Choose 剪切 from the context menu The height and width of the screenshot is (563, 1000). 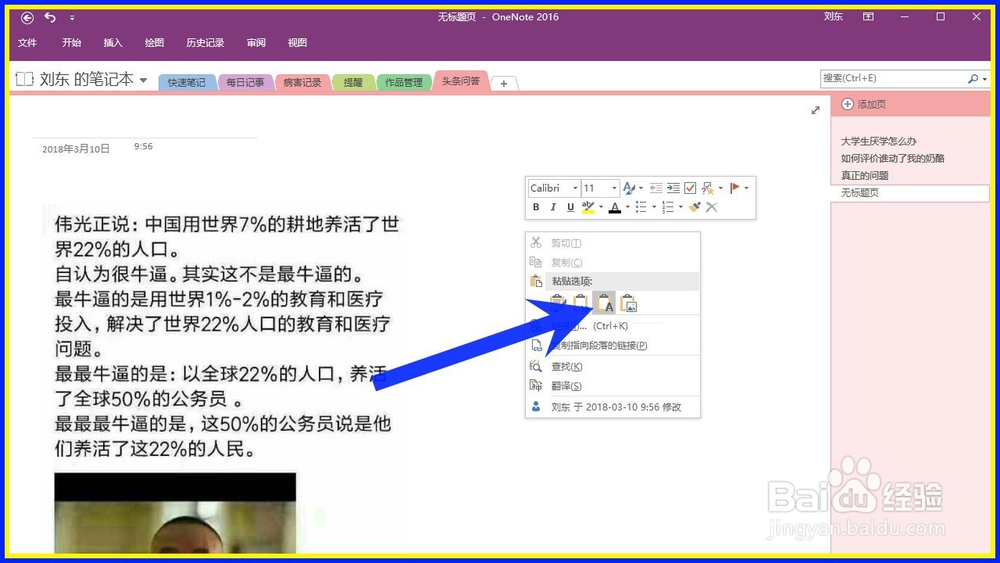pos(613,243)
